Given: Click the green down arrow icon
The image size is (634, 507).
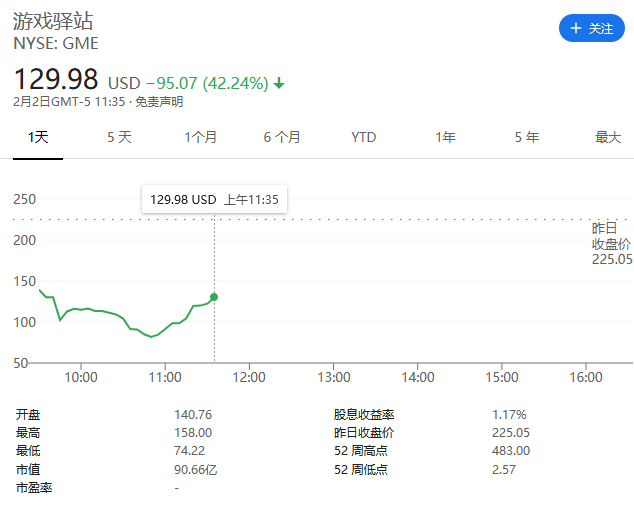Looking at the screenshot, I should click(x=279, y=83).
